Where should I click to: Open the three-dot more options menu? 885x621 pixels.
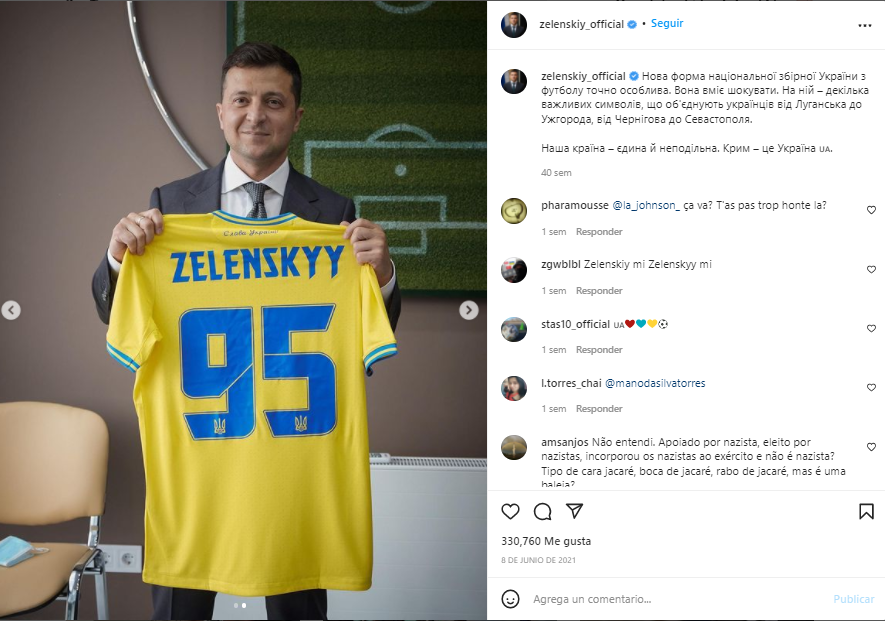(865, 25)
